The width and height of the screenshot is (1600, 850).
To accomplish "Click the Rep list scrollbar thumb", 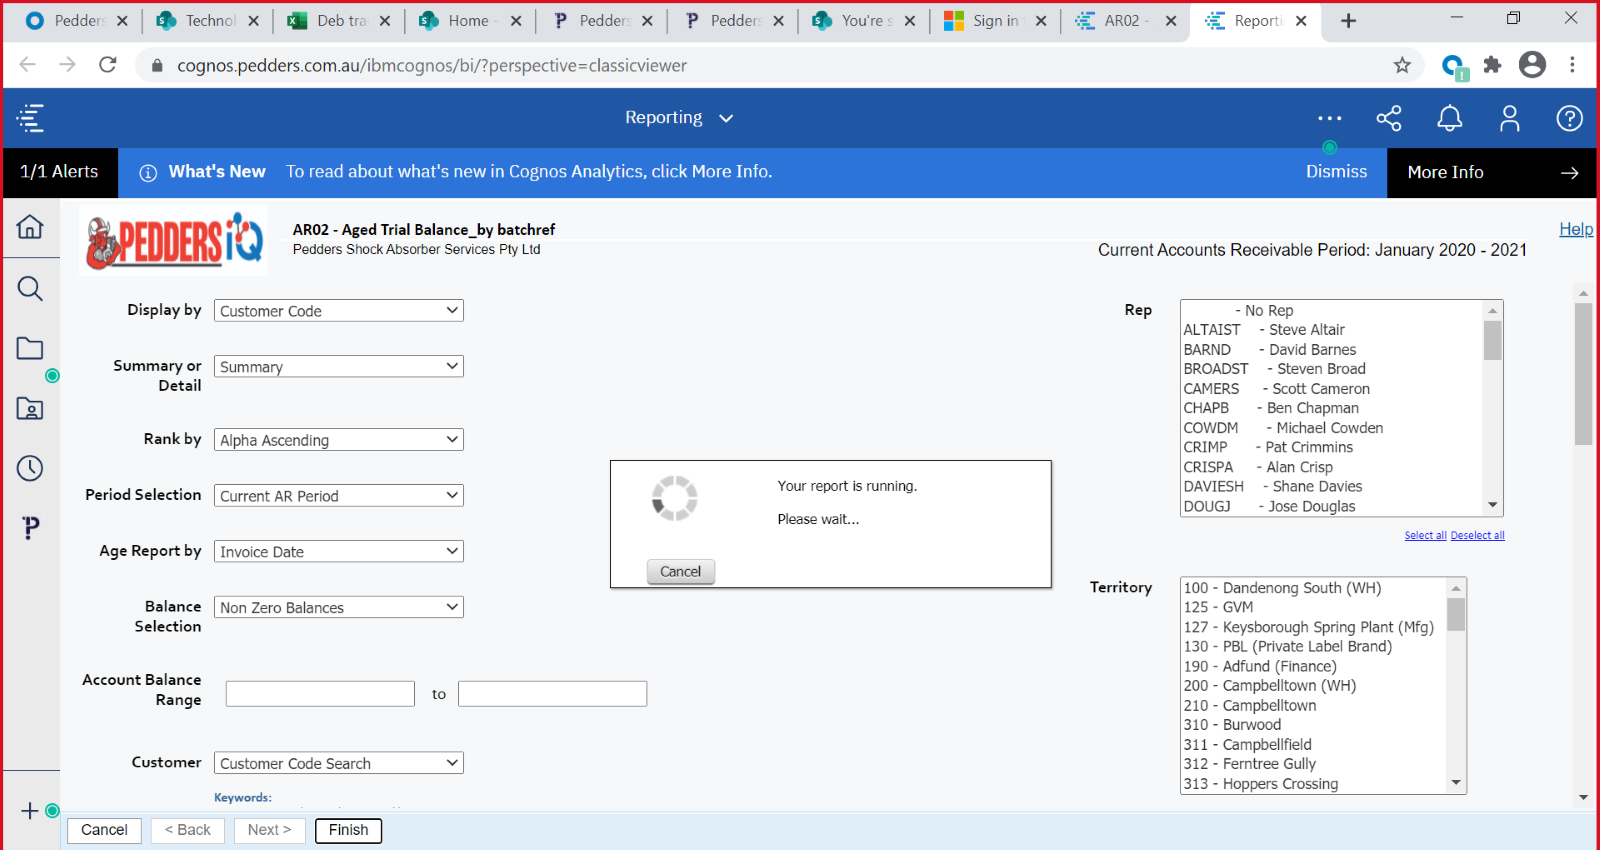I will coord(1492,340).
